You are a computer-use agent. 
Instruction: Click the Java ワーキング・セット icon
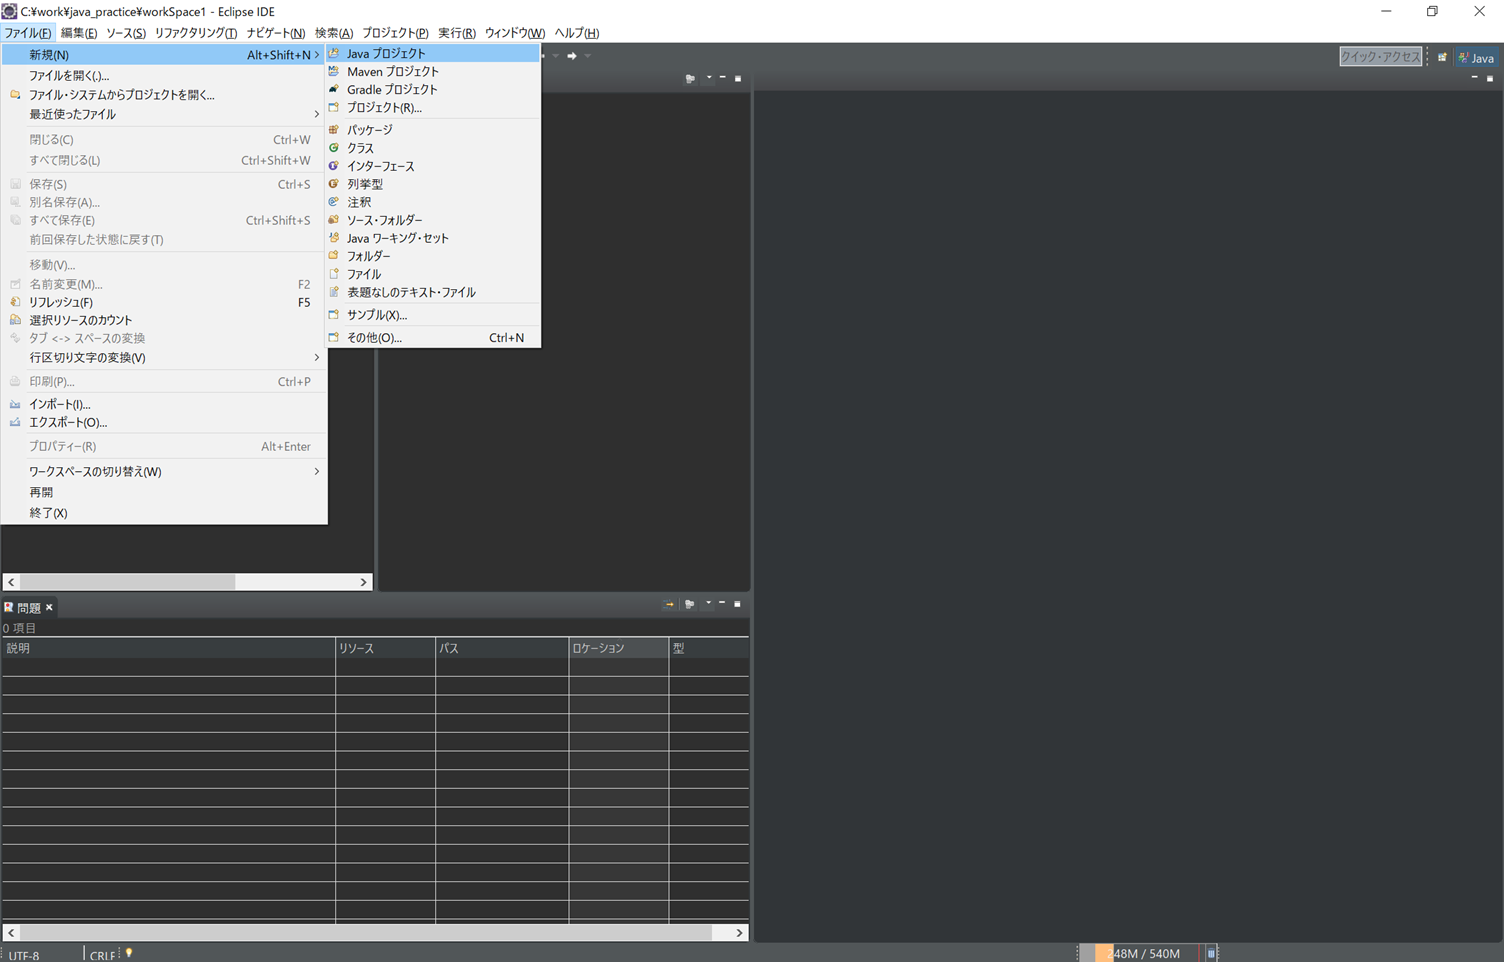pyautogui.click(x=334, y=238)
